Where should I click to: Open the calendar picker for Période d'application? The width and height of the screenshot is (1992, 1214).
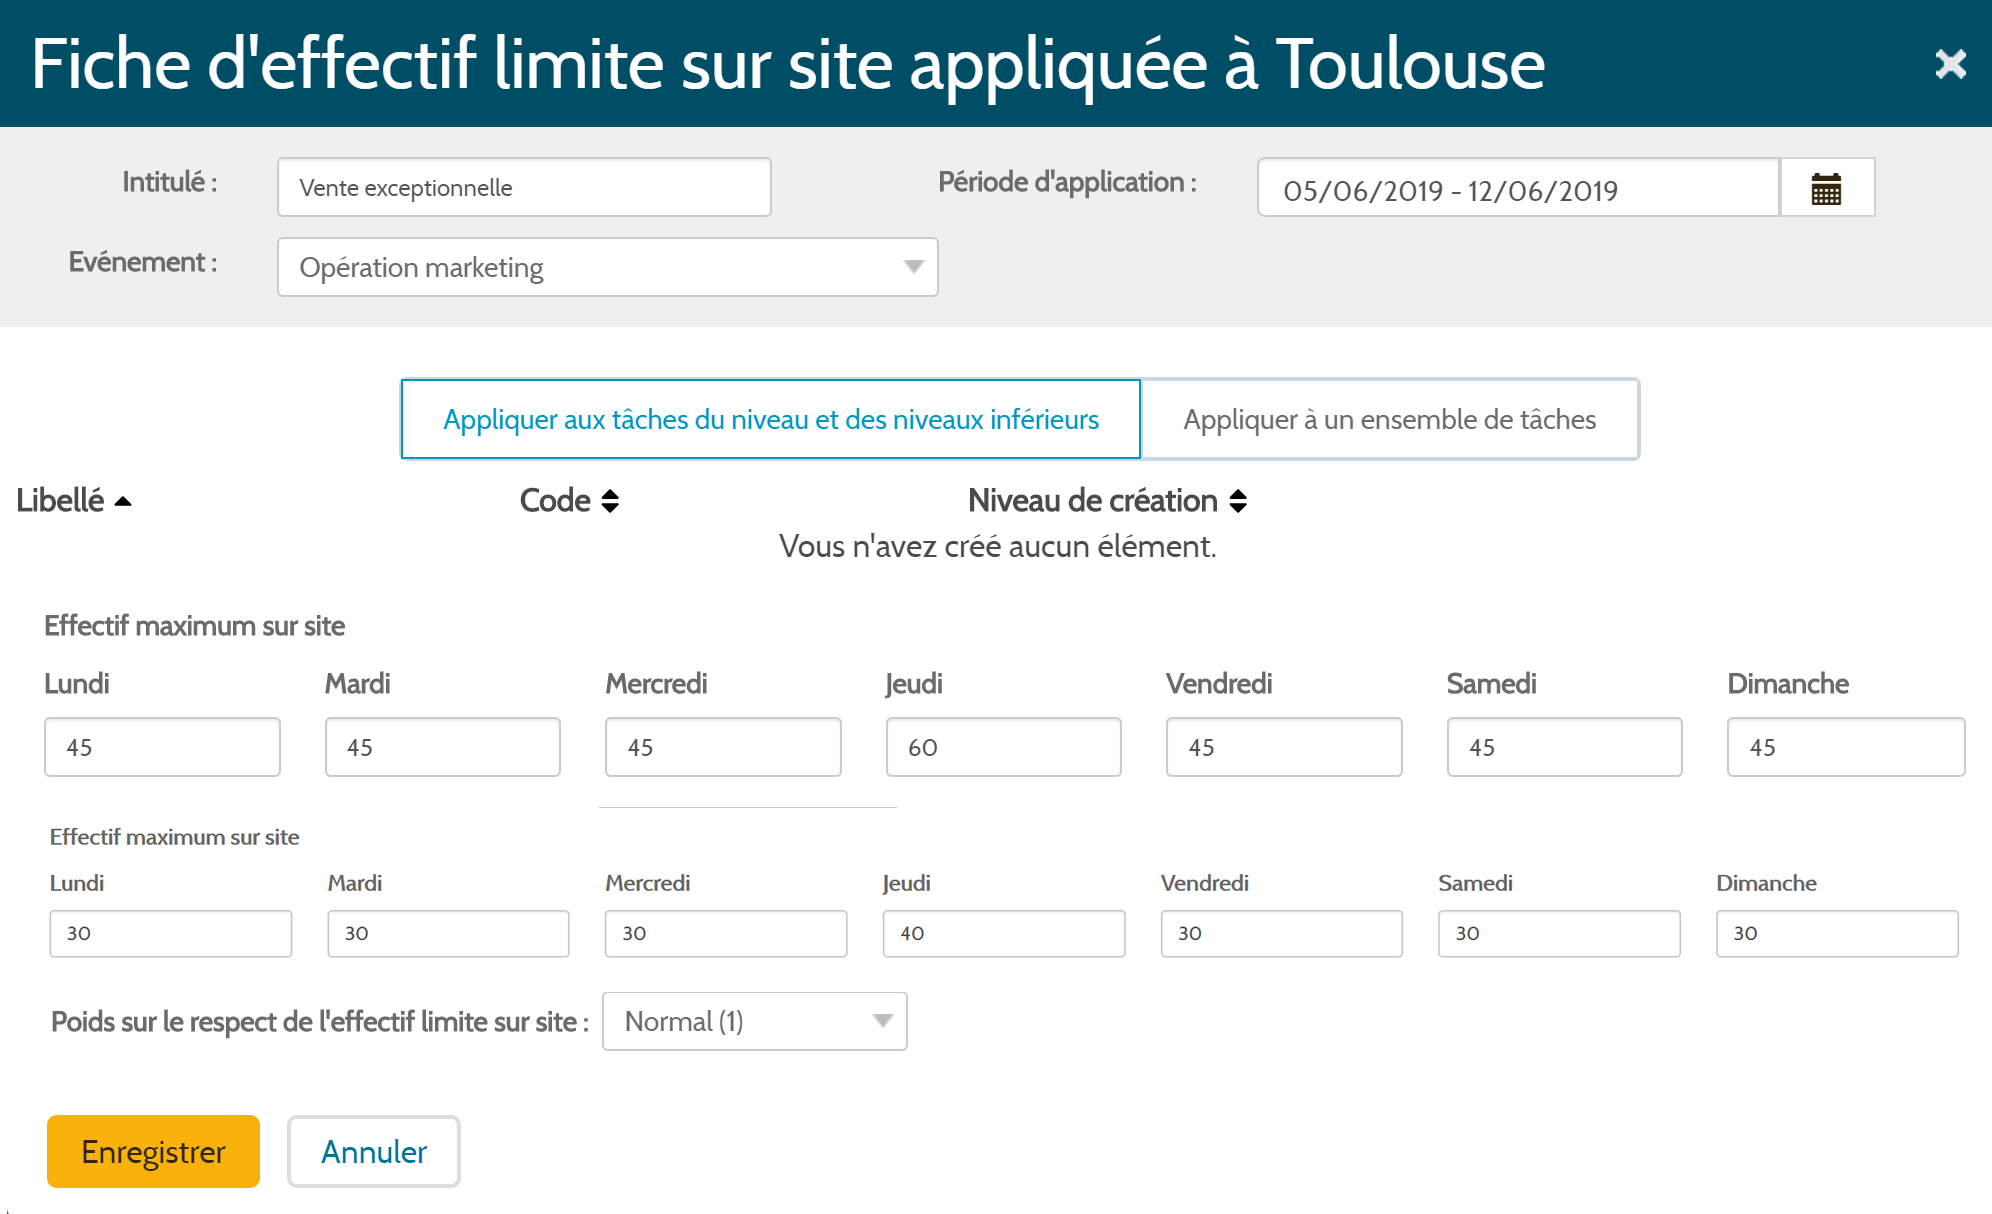click(x=1826, y=188)
